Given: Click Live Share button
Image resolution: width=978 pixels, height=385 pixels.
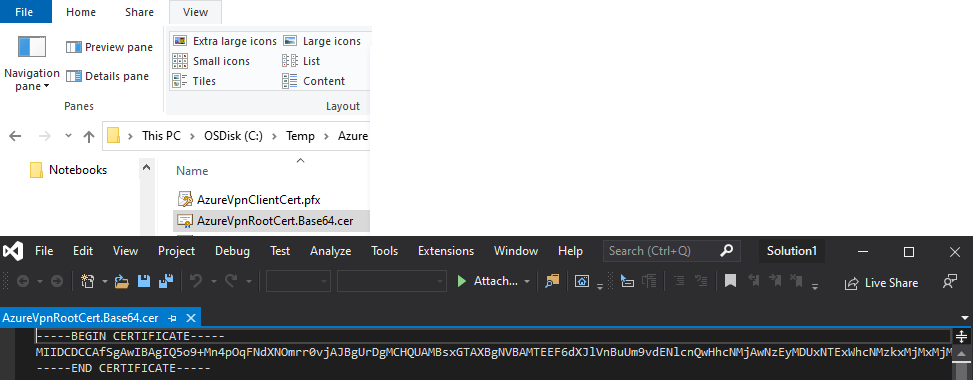Looking at the screenshot, I should pyautogui.click(x=881, y=283).
